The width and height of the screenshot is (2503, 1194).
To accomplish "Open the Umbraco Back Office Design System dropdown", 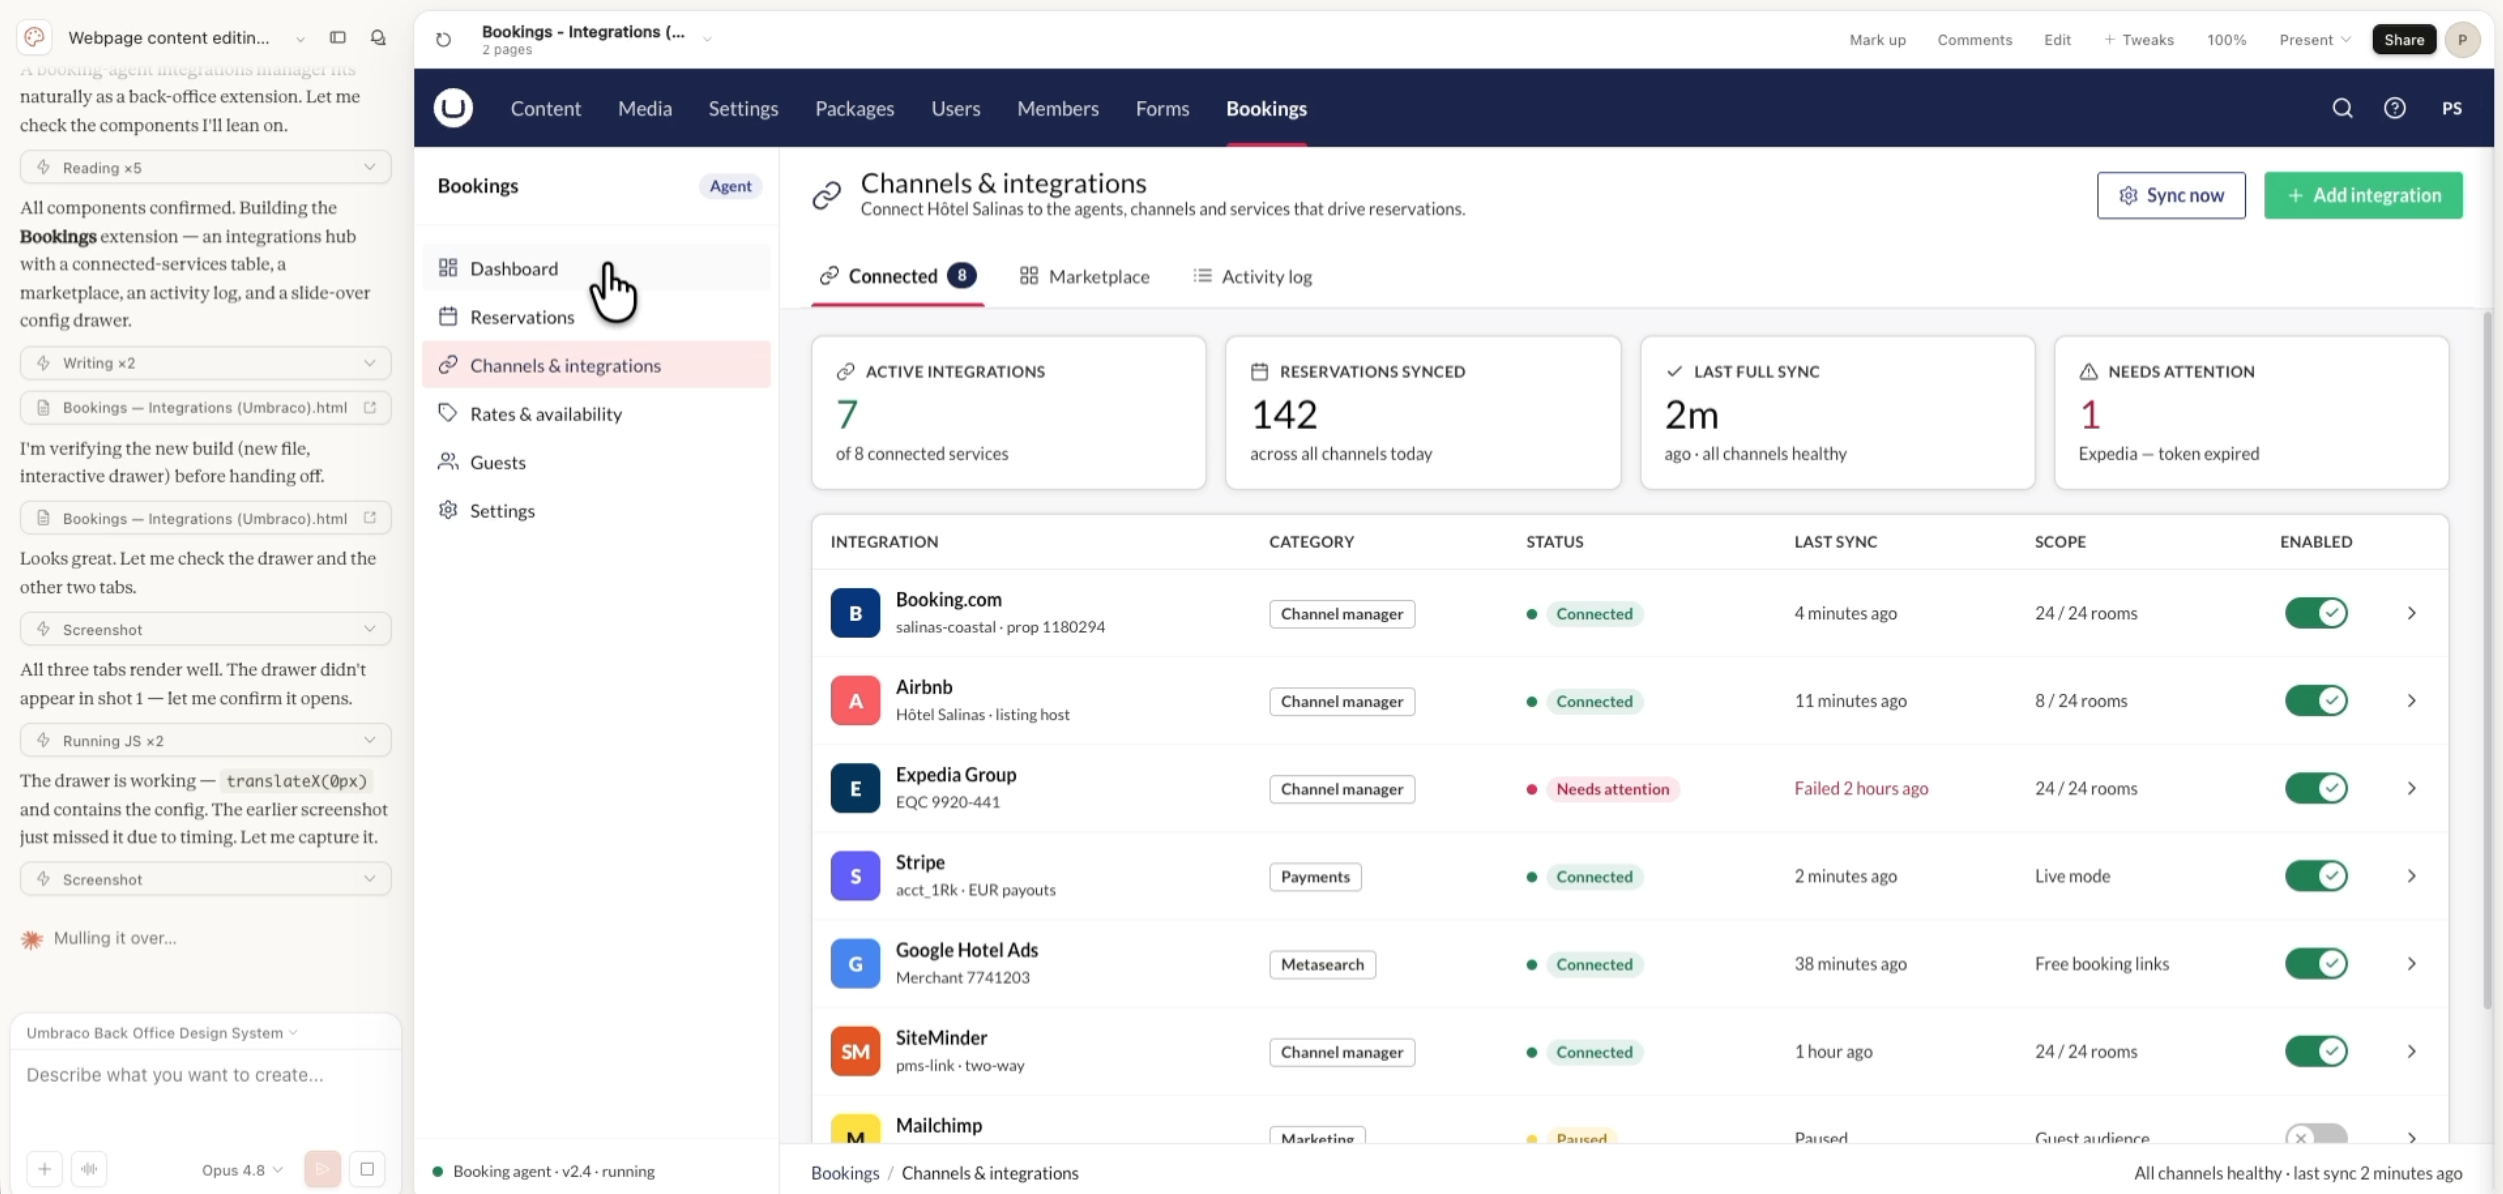I will pos(162,1032).
